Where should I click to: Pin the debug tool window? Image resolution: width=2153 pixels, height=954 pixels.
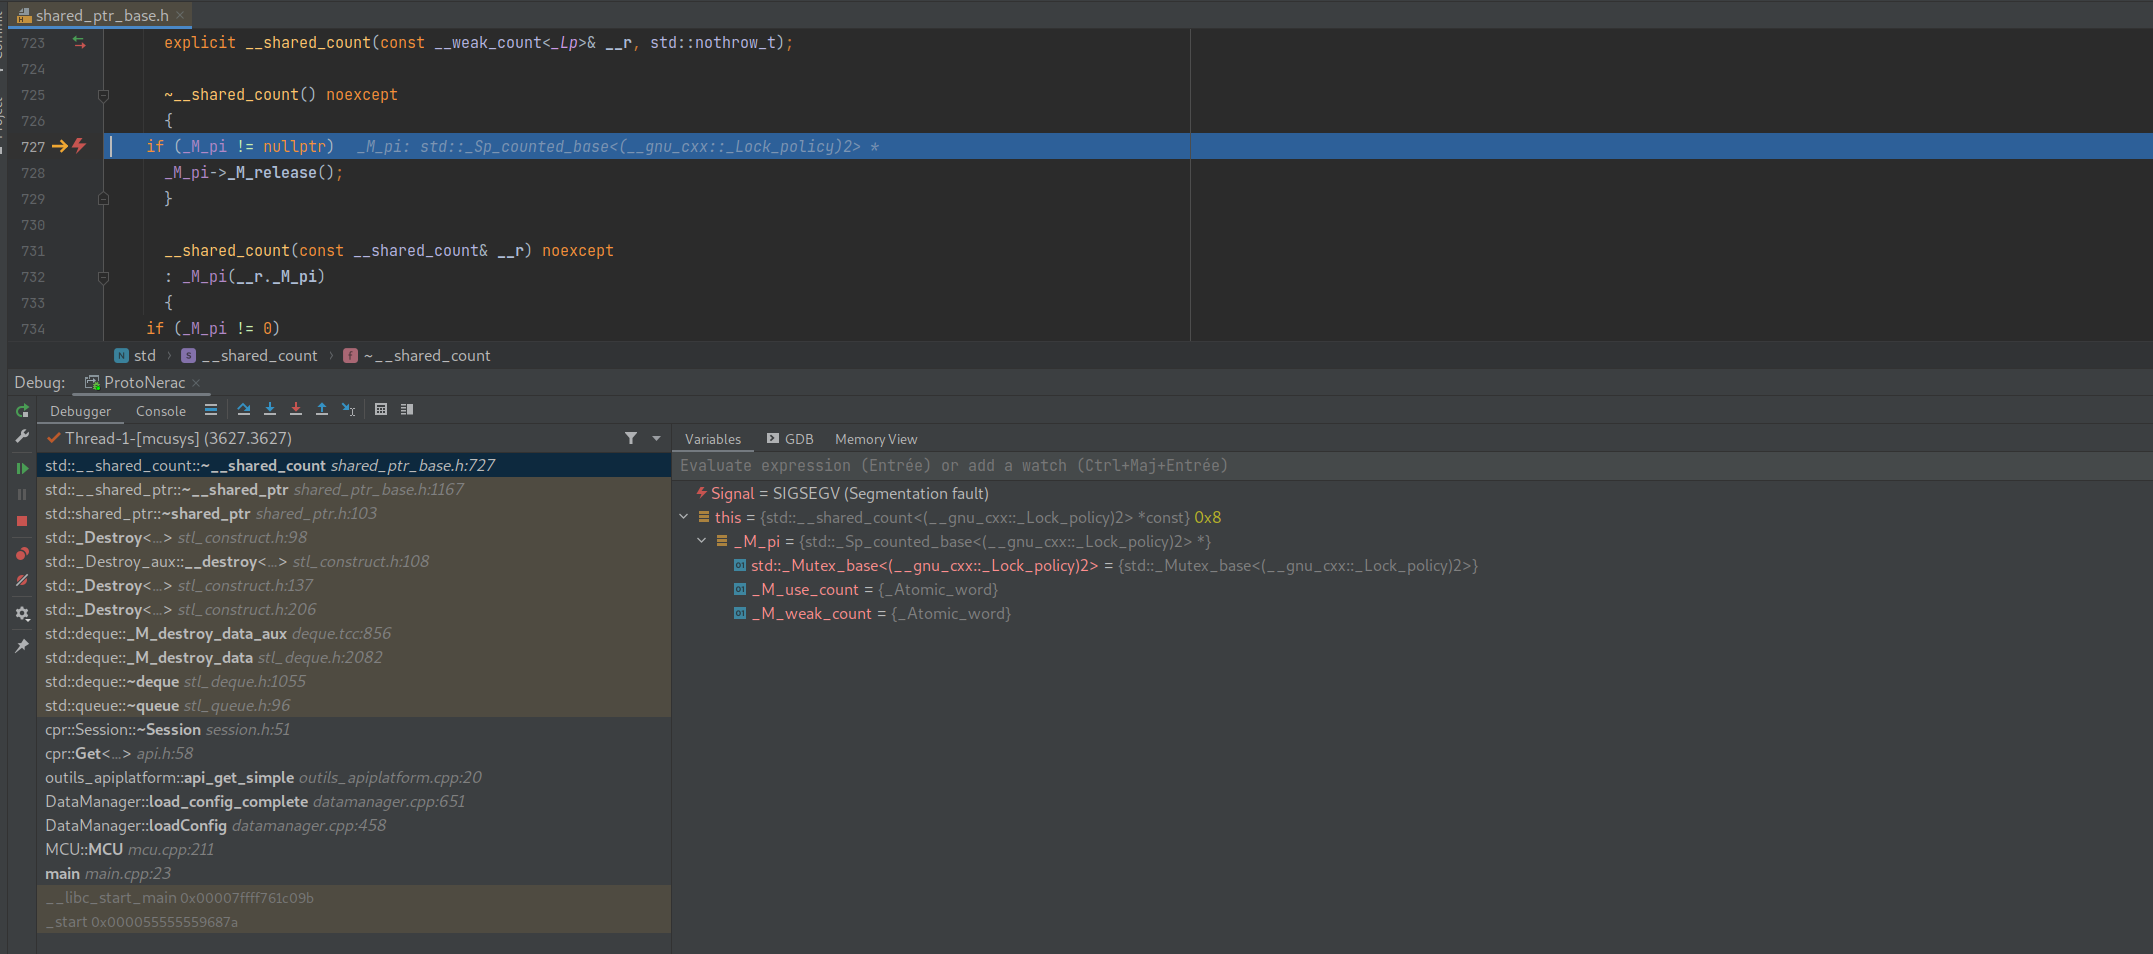point(22,645)
